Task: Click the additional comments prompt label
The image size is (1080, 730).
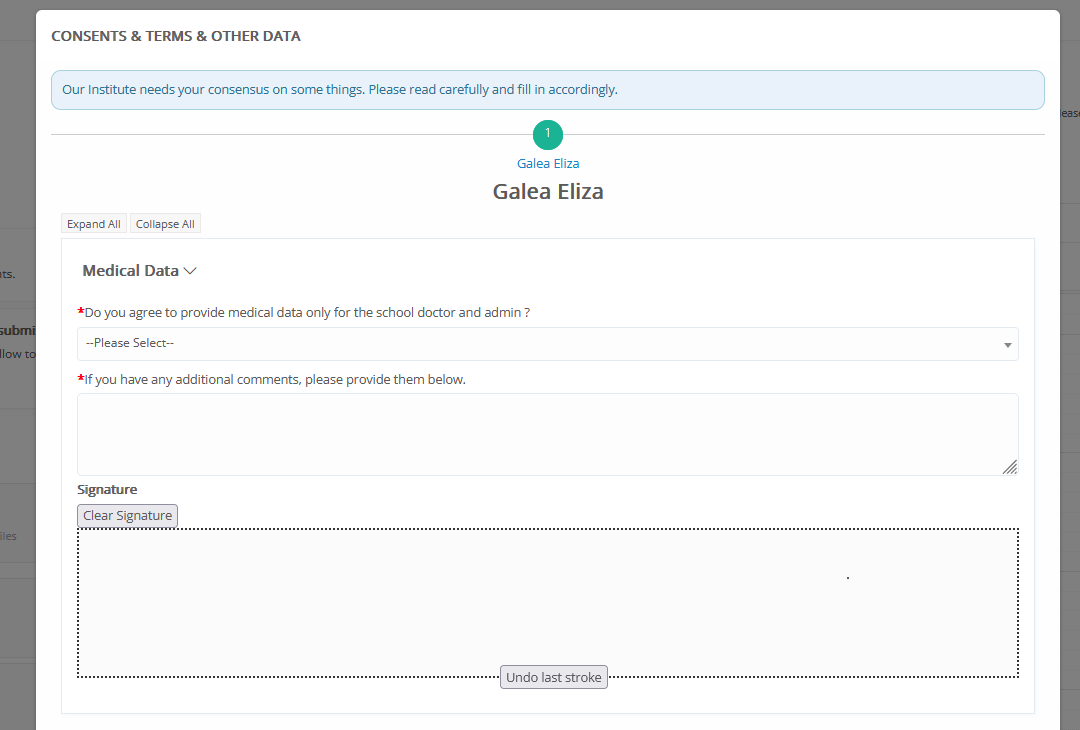Action: click(x=275, y=380)
